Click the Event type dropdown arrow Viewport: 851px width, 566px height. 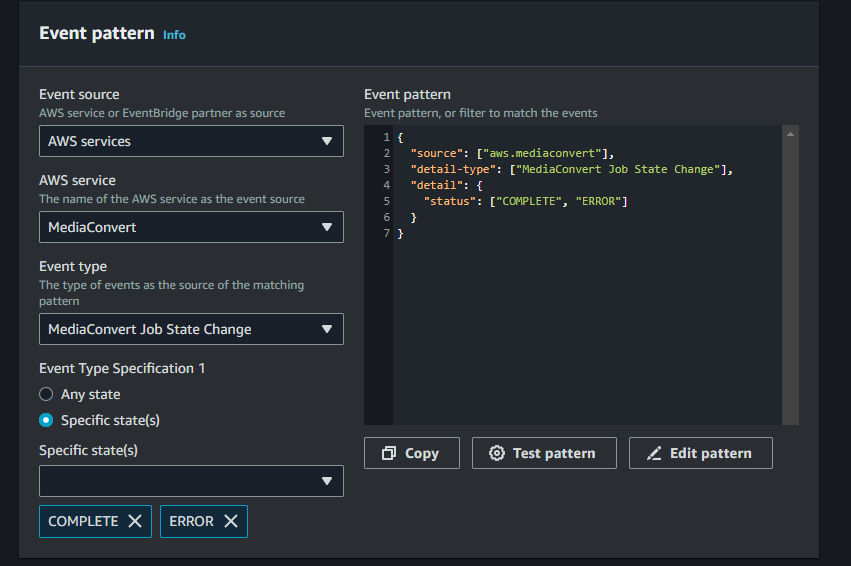327,329
